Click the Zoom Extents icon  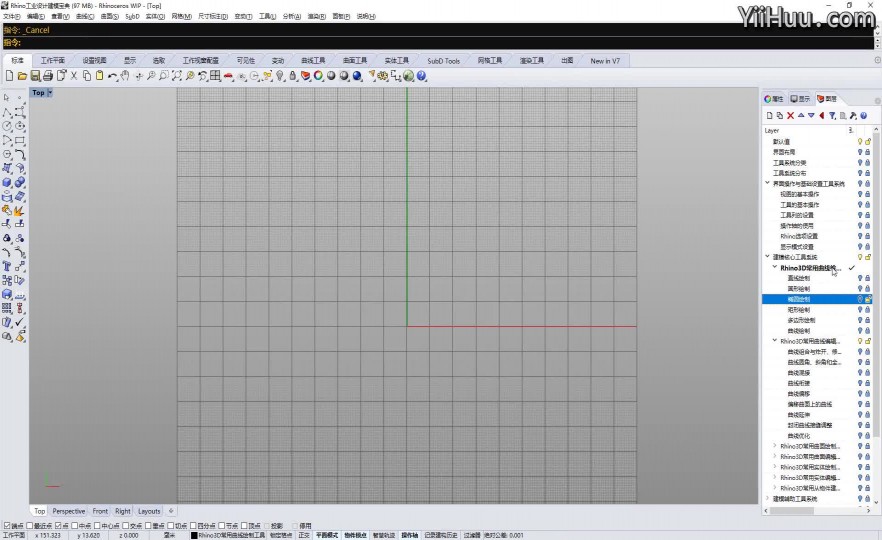[177, 76]
